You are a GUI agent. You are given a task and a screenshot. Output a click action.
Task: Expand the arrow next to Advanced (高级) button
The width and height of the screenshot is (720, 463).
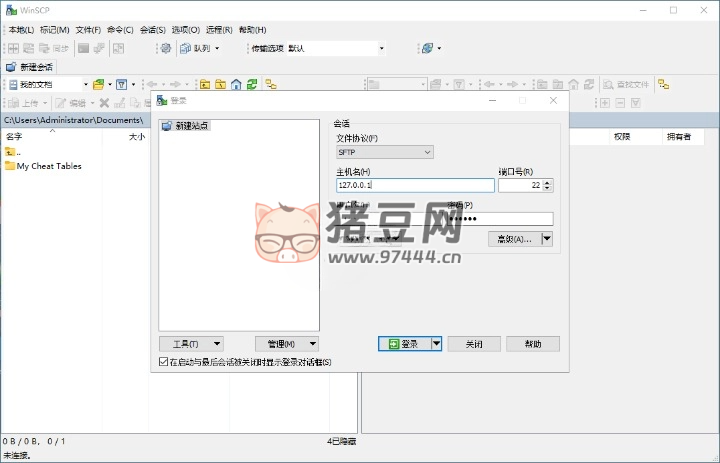pyautogui.click(x=546, y=238)
